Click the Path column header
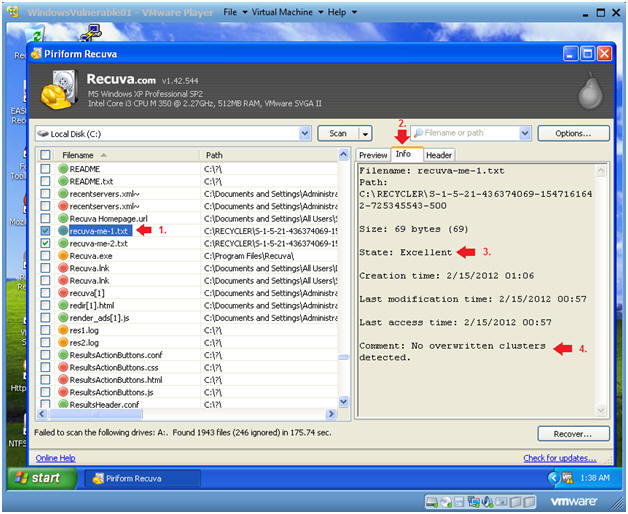 point(268,155)
